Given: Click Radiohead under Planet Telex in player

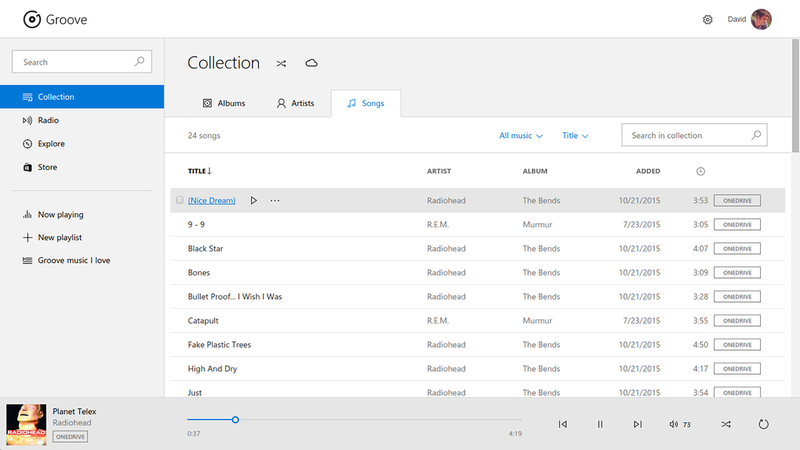Looking at the screenshot, I should (x=72, y=422).
